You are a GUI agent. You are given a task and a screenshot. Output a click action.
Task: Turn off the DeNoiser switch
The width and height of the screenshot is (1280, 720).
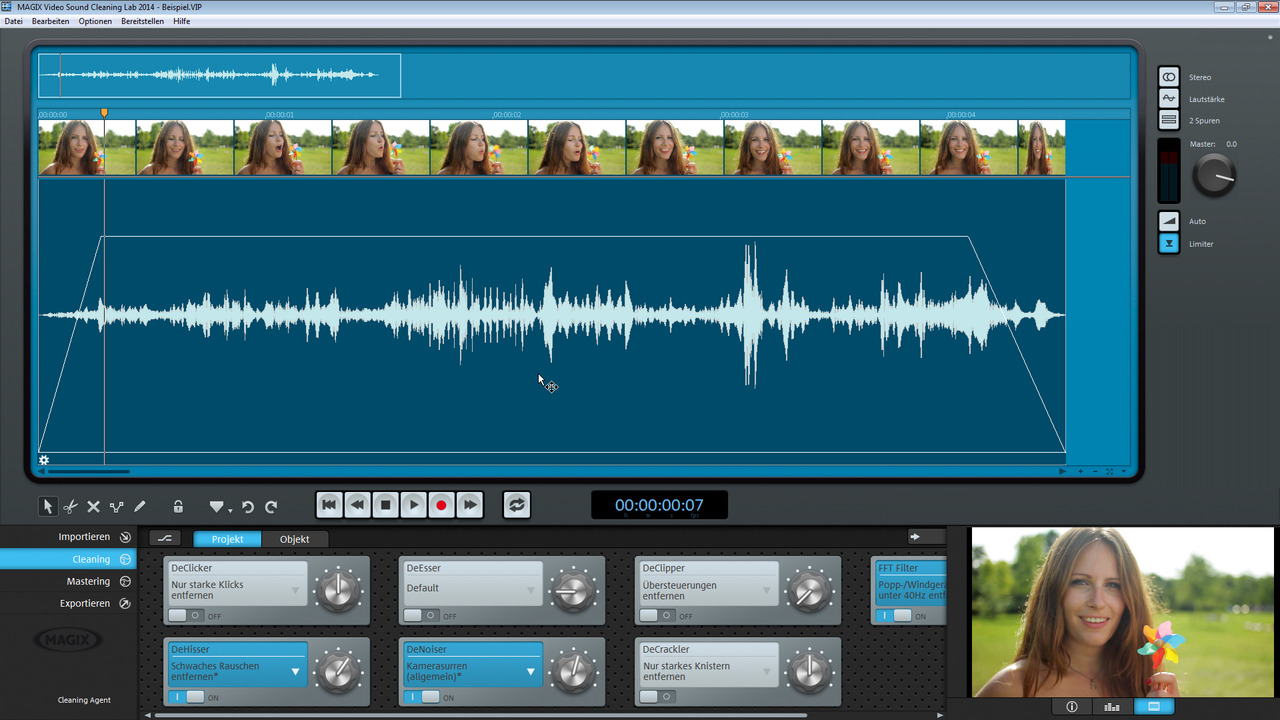[x=421, y=697]
